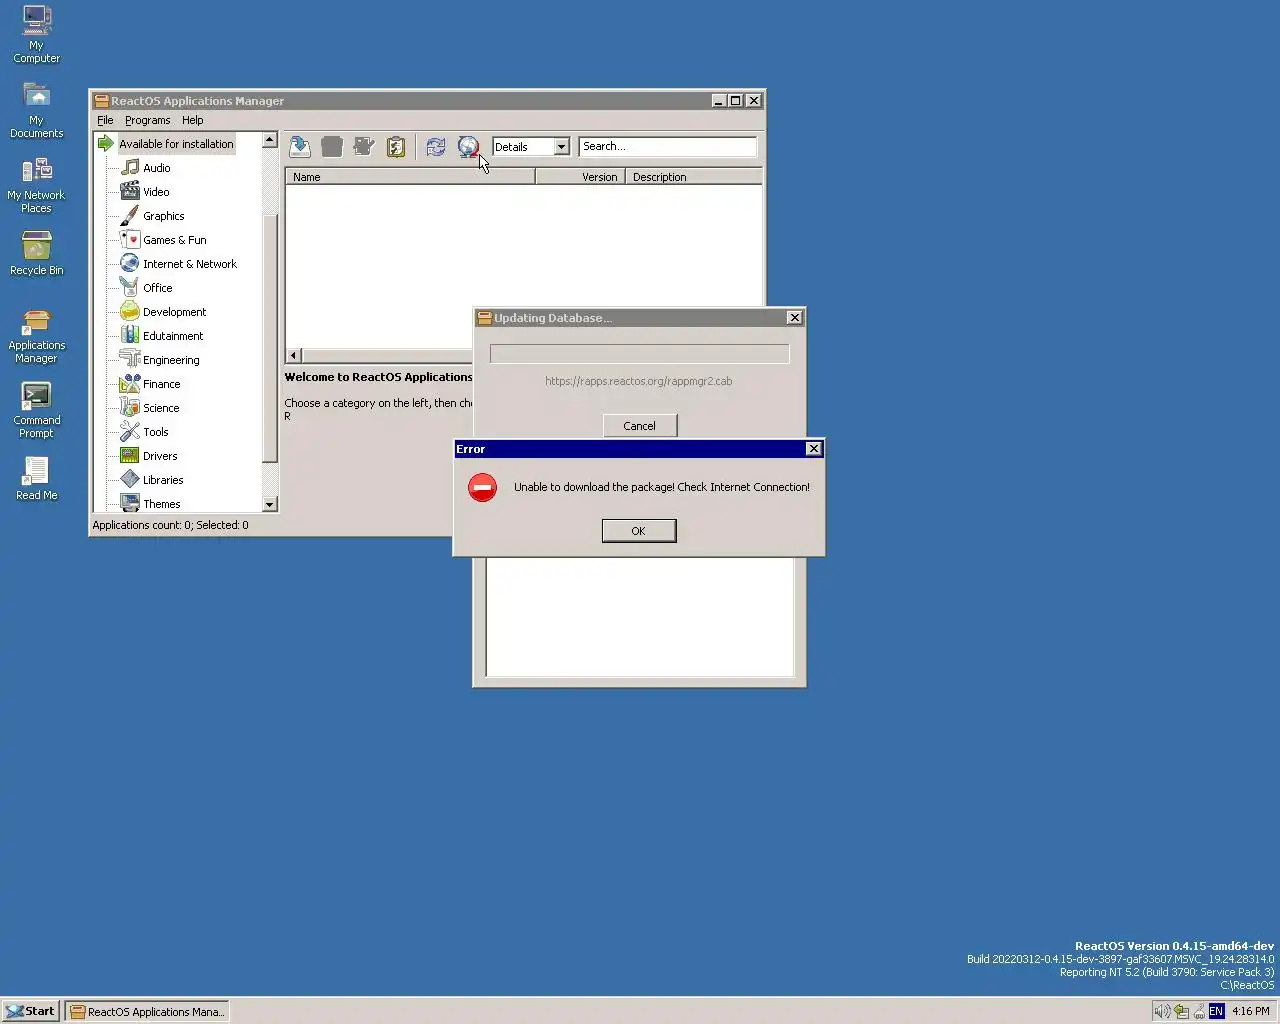1280x1024 pixels.
Task: Click the 4:16 PM tray clock
Action: click(1251, 1011)
